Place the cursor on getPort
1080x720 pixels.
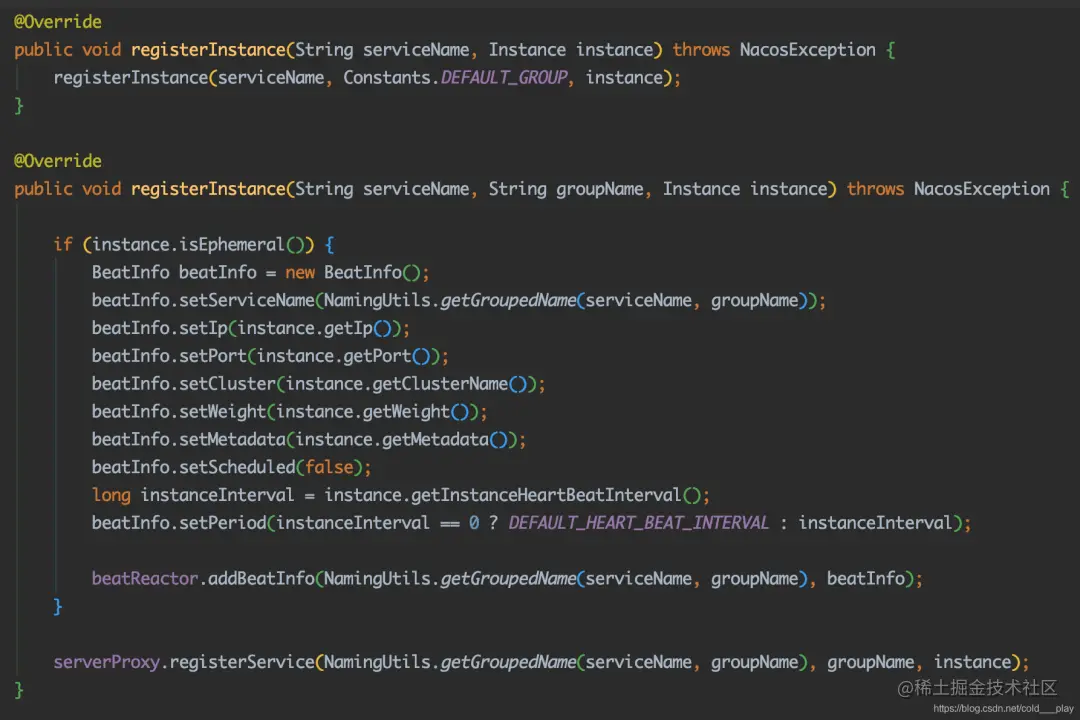(x=377, y=356)
